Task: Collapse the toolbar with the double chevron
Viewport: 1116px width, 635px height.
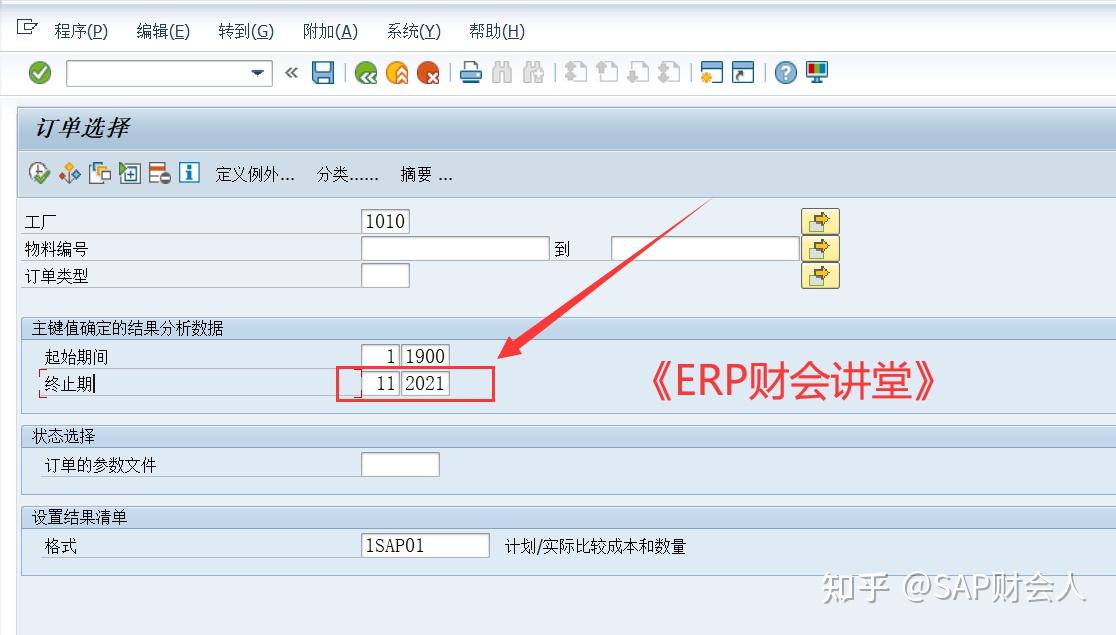Action: [x=290, y=72]
